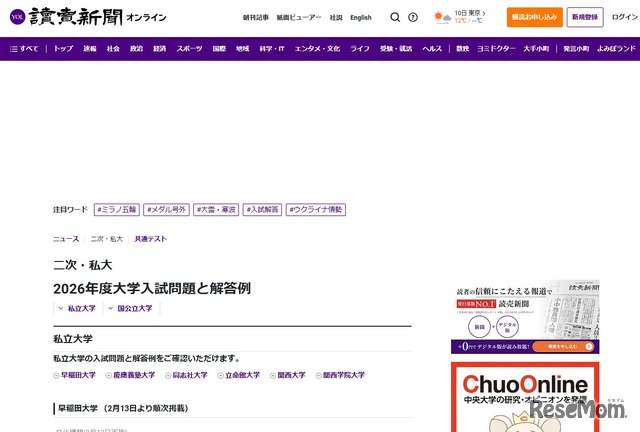Open the 受験・就活 section
Viewport: 640px width, 432px height.
click(x=396, y=49)
